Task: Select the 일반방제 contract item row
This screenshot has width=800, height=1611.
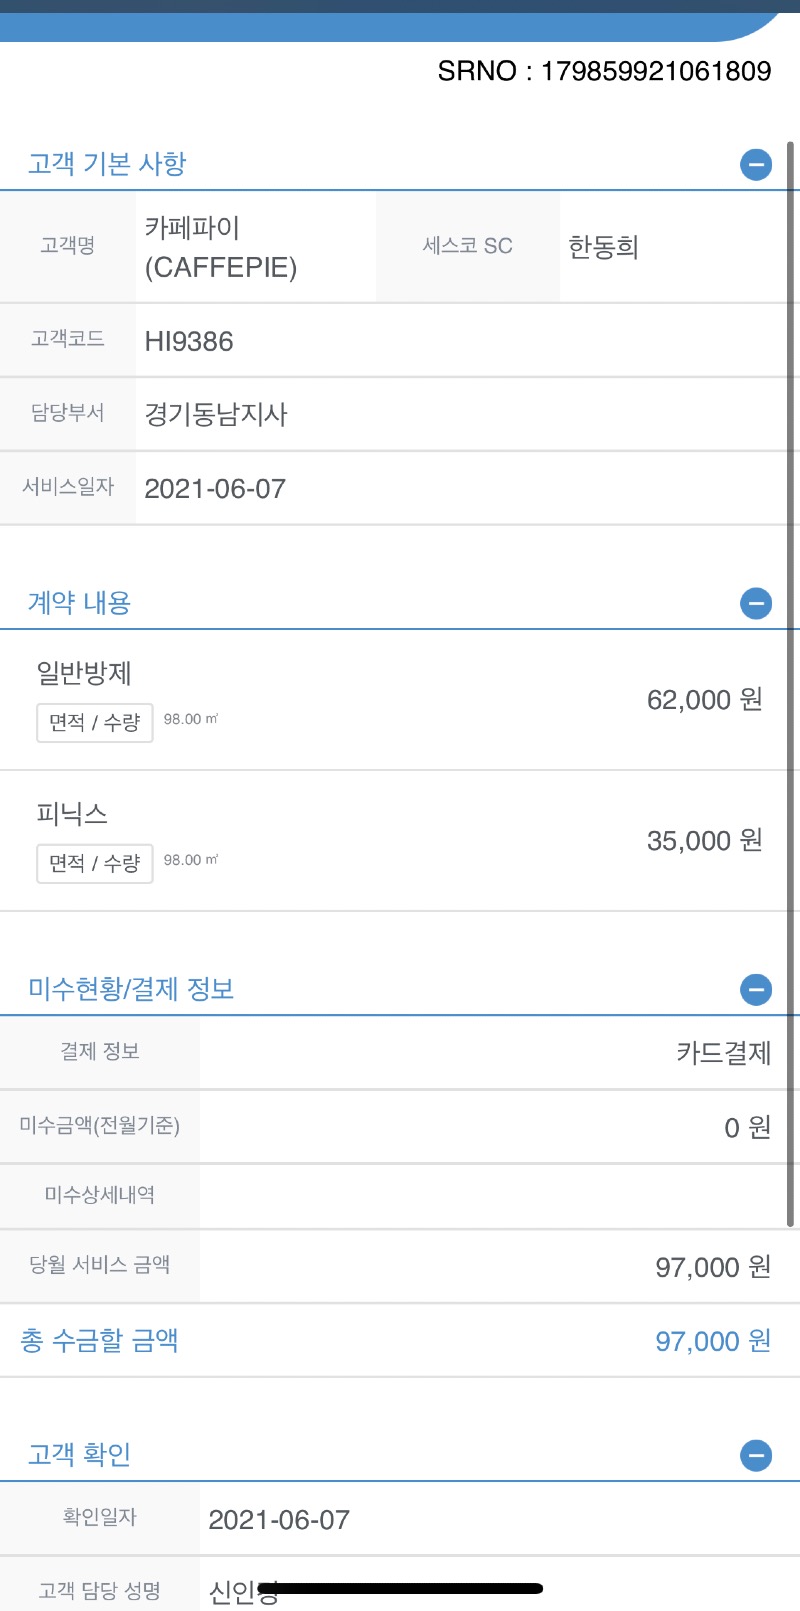Action: point(400,699)
